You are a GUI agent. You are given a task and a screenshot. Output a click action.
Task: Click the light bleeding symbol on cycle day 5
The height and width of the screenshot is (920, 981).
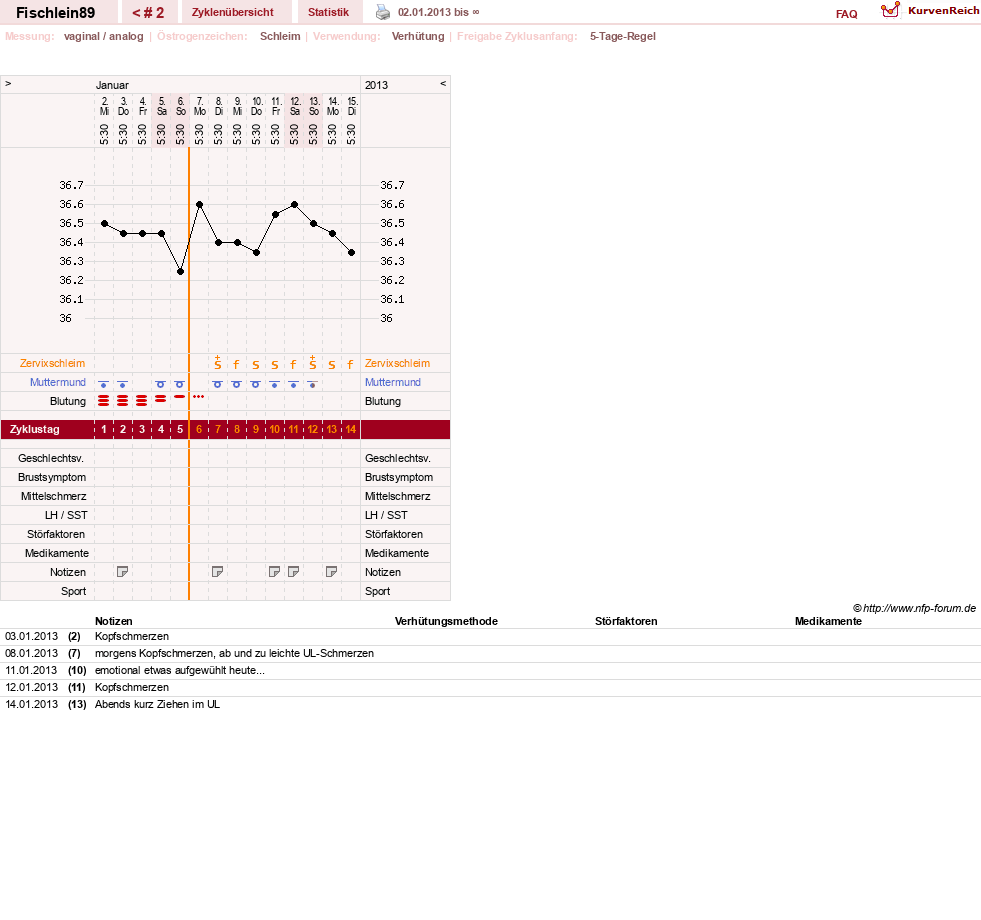point(180,397)
